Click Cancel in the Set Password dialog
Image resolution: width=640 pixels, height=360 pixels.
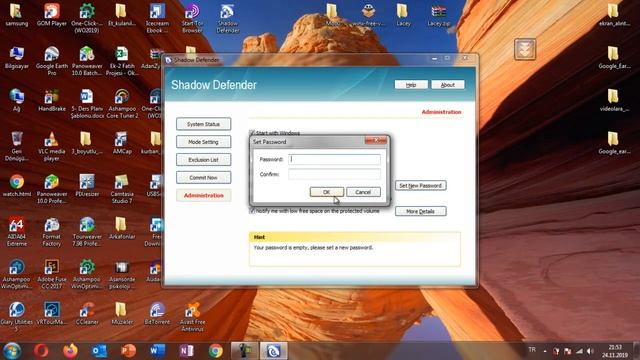[x=363, y=192]
